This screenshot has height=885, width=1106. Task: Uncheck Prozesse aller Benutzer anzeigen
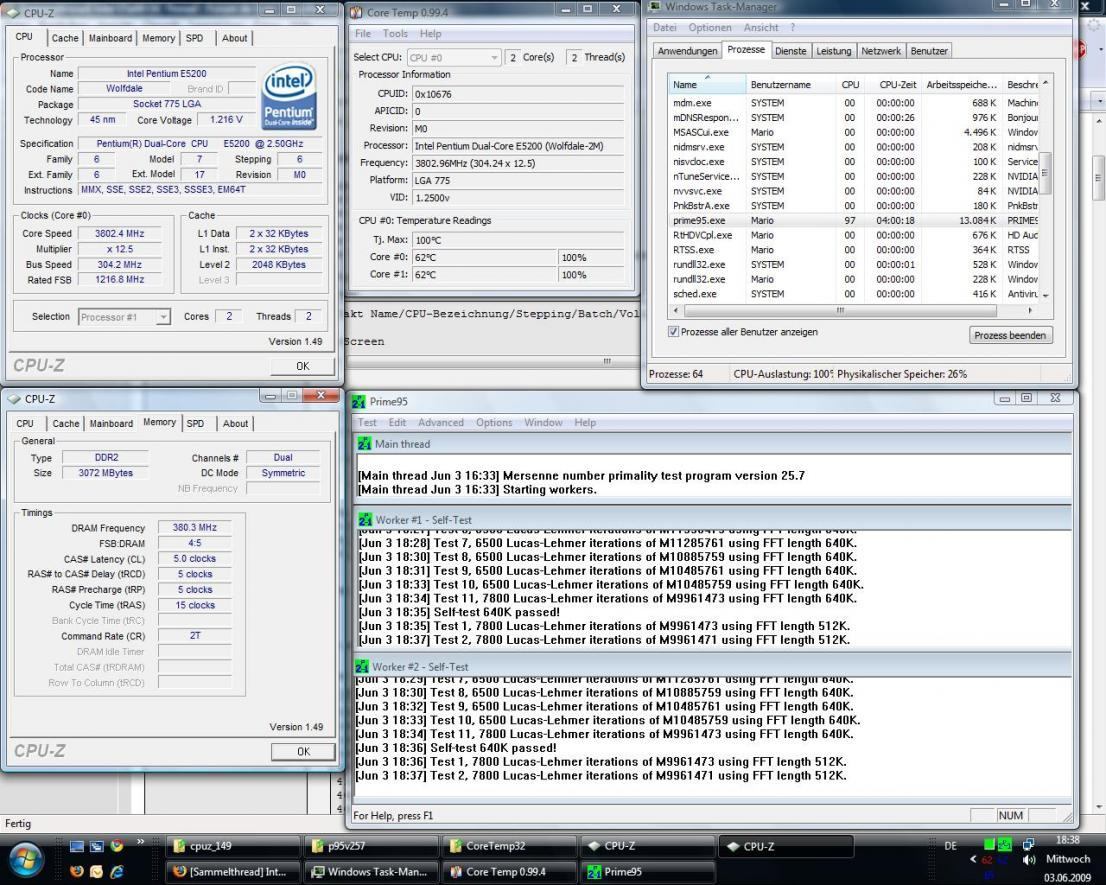(673, 332)
